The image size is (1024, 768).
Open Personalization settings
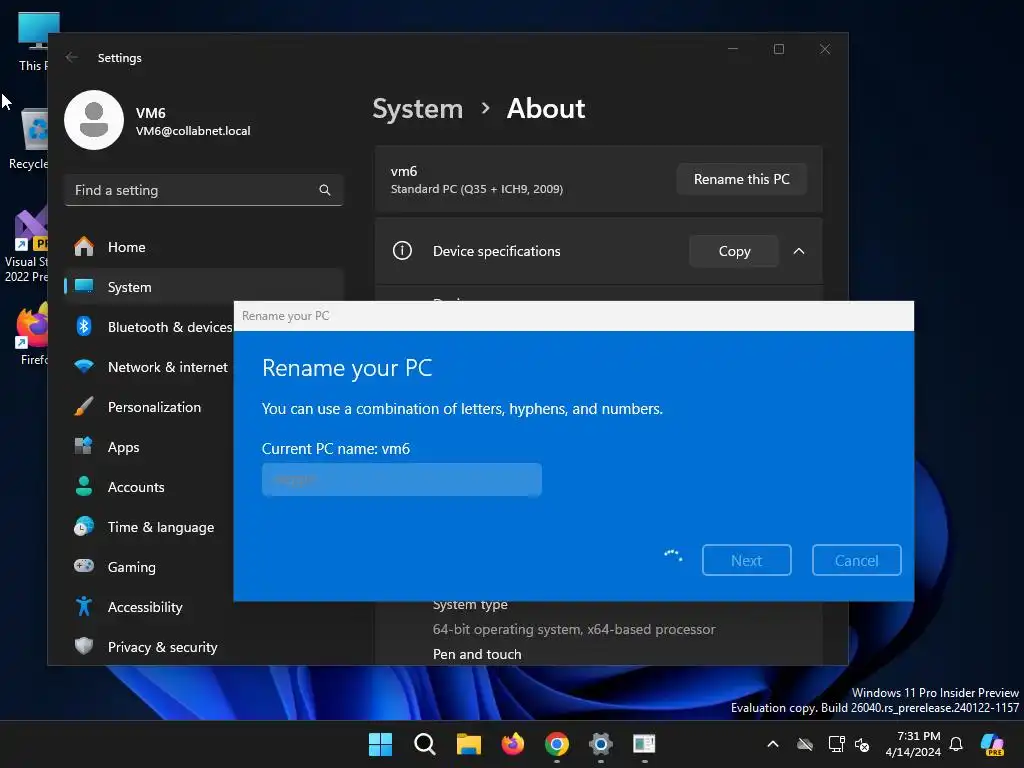click(x=149, y=407)
